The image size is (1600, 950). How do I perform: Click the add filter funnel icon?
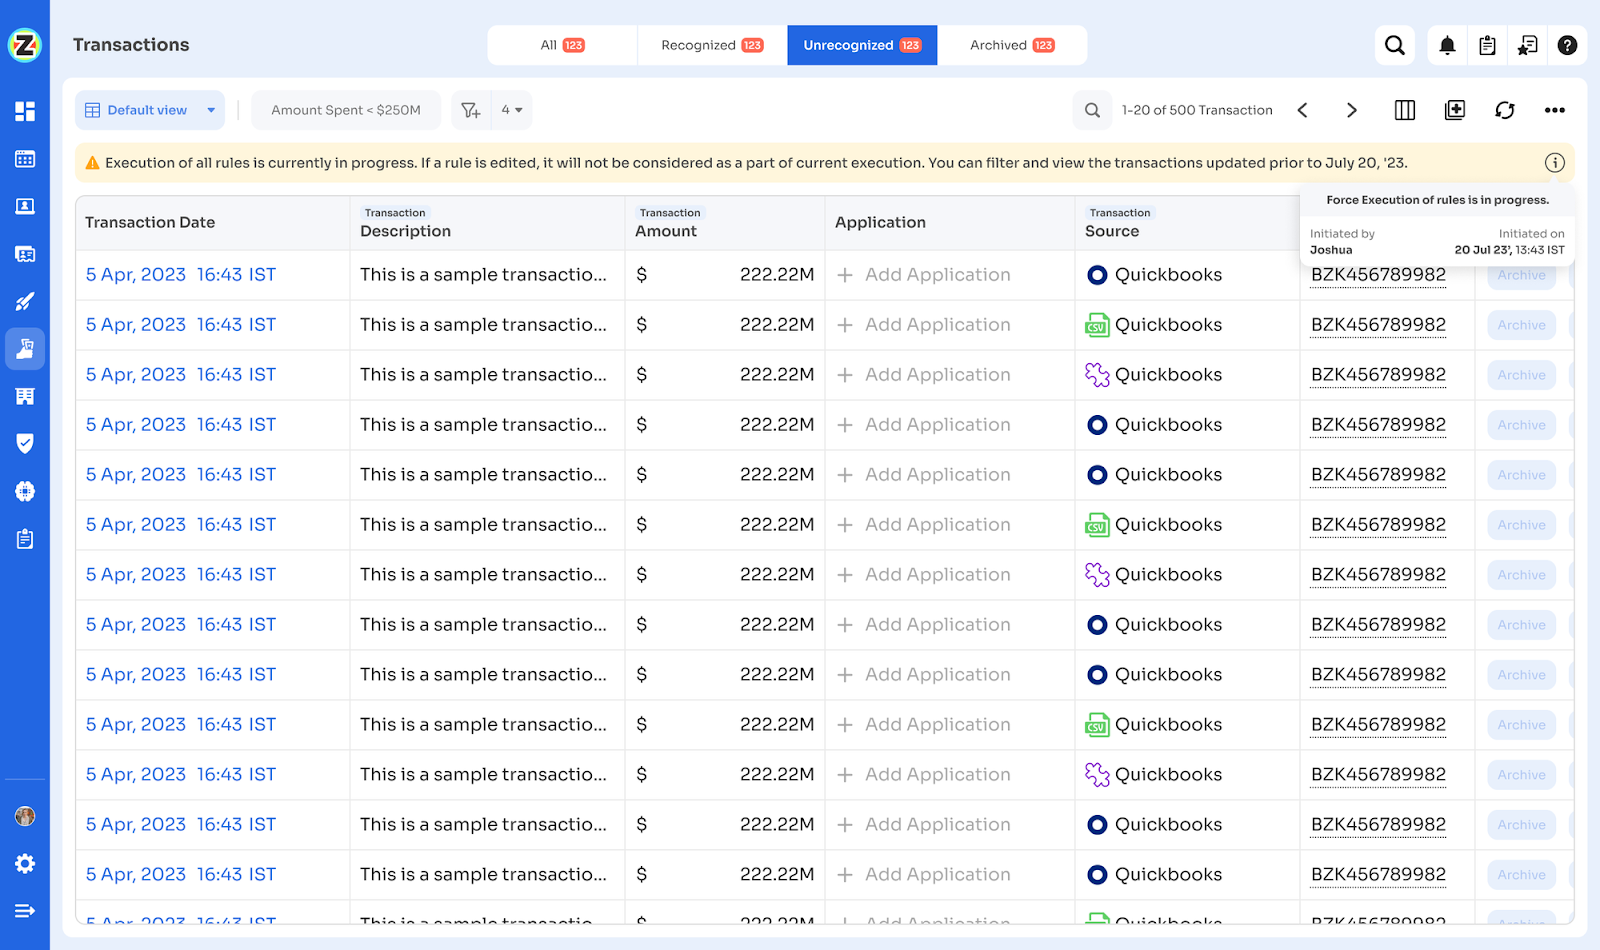(x=471, y=110)
